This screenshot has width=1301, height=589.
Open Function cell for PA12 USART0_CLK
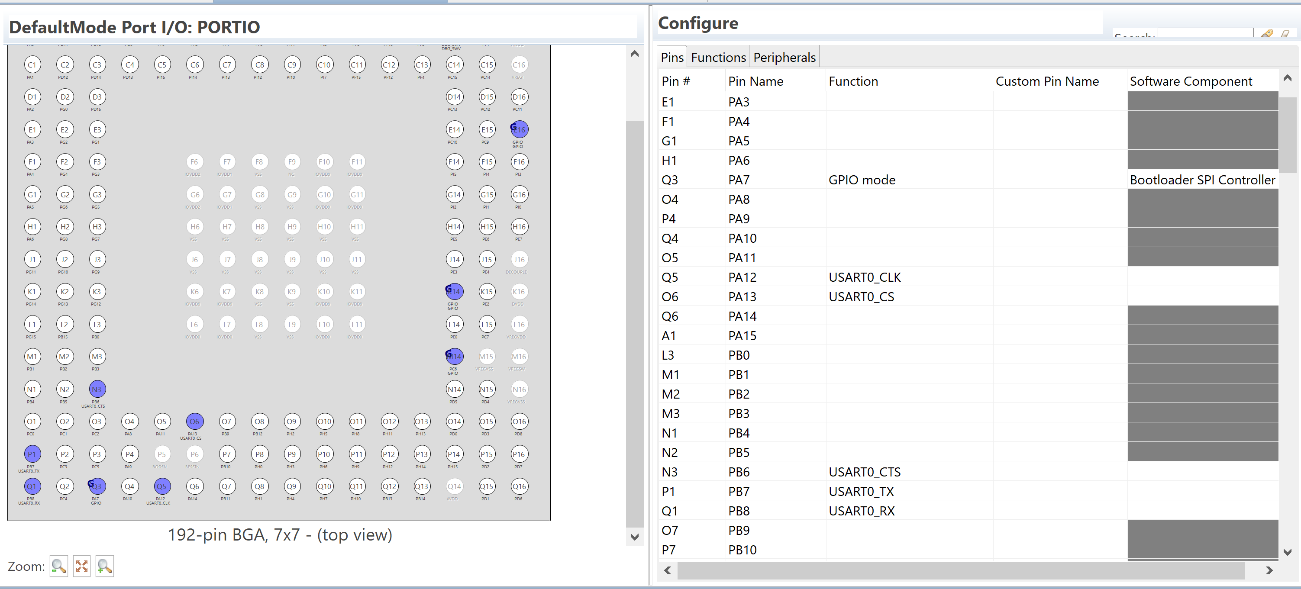(x=908, y=277)
